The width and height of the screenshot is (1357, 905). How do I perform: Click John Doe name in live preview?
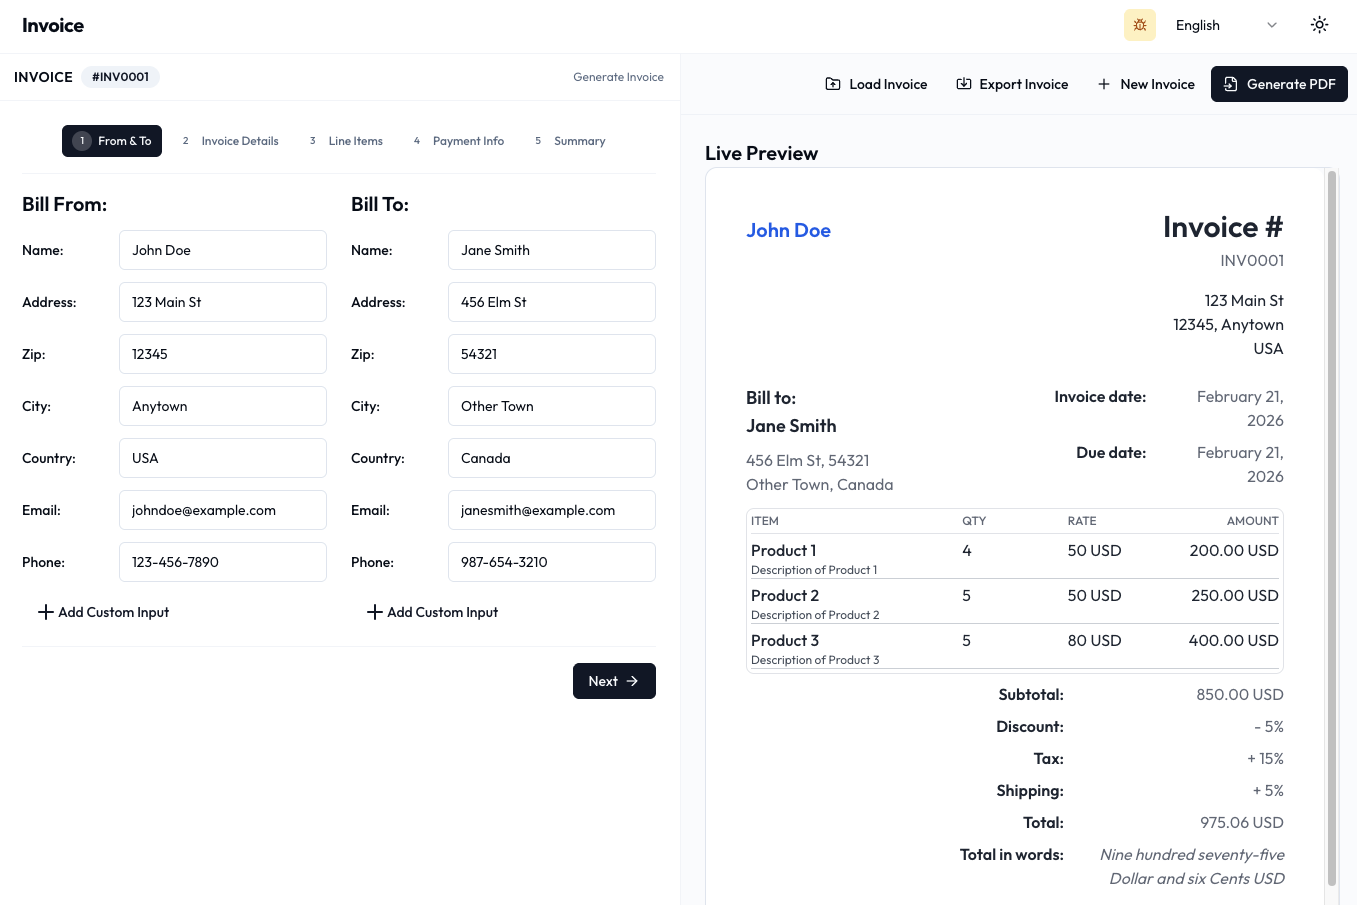coord(788,230)
